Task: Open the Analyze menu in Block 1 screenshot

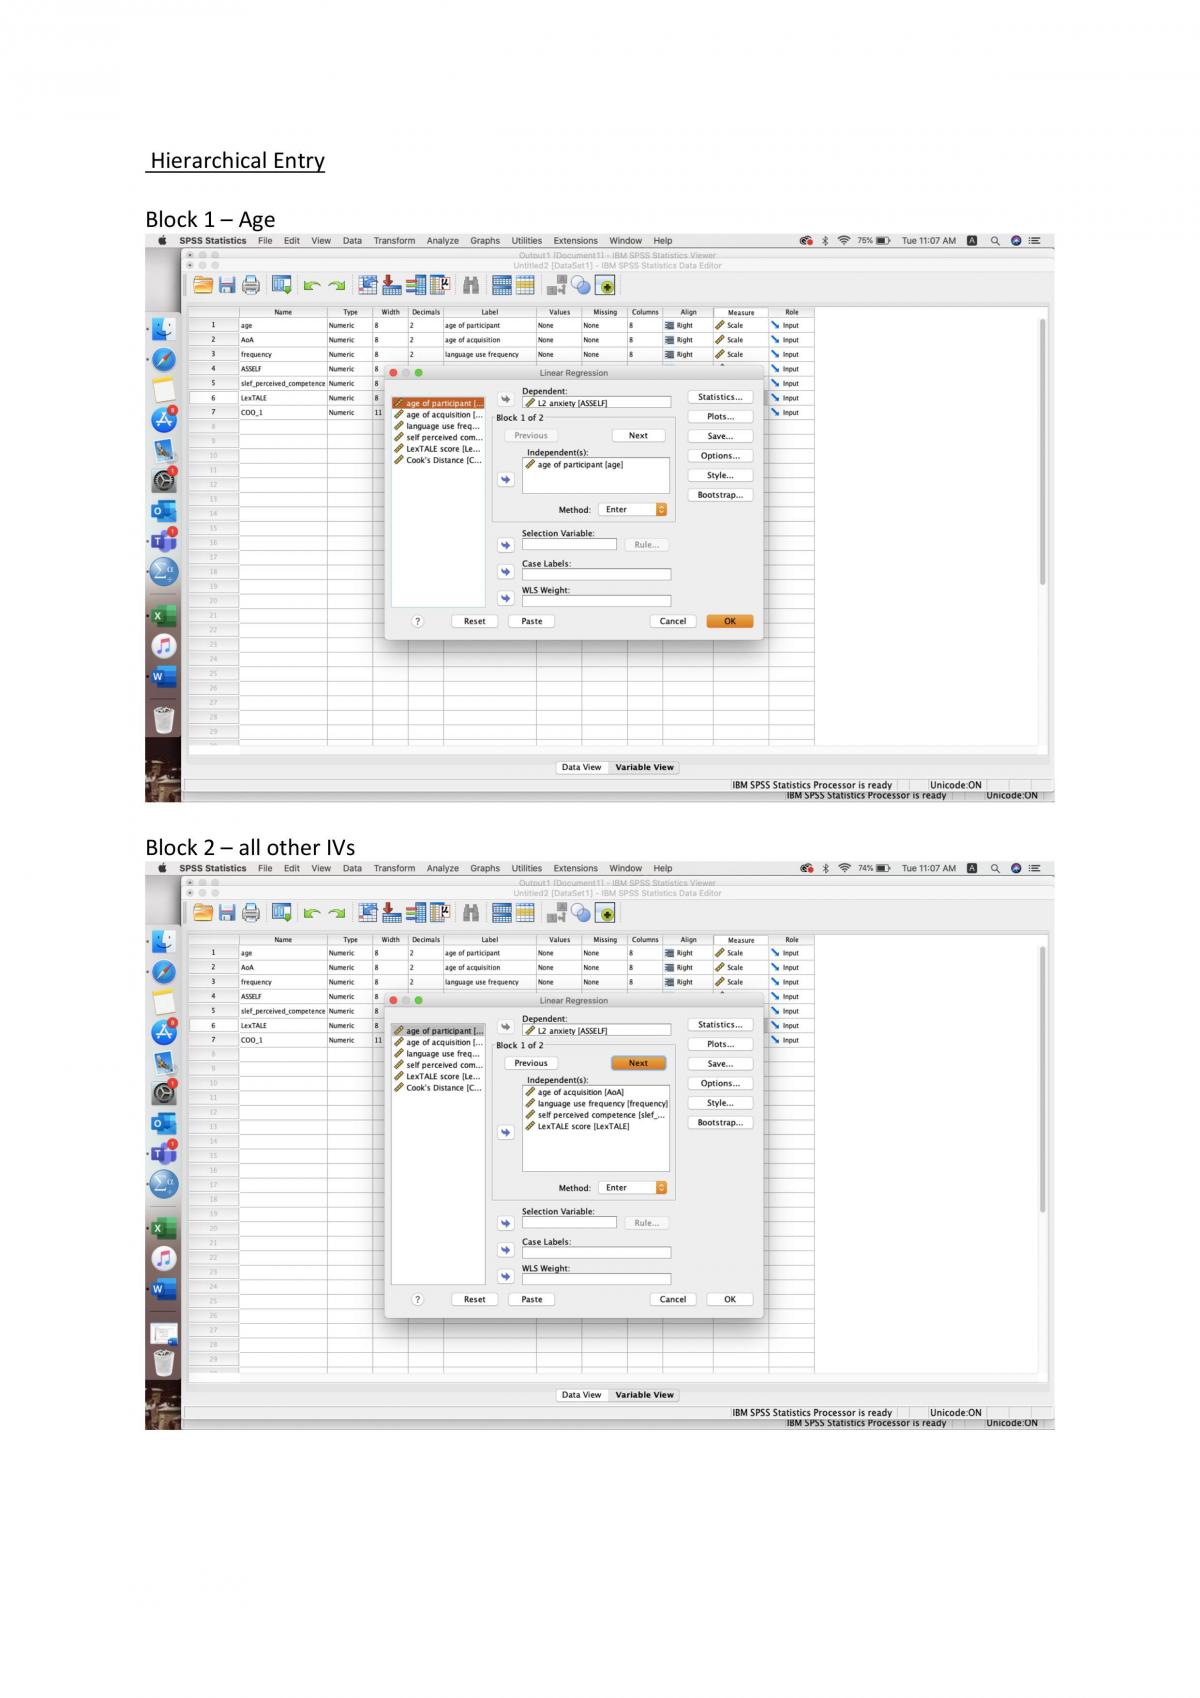Action: (x=443, y=240)
